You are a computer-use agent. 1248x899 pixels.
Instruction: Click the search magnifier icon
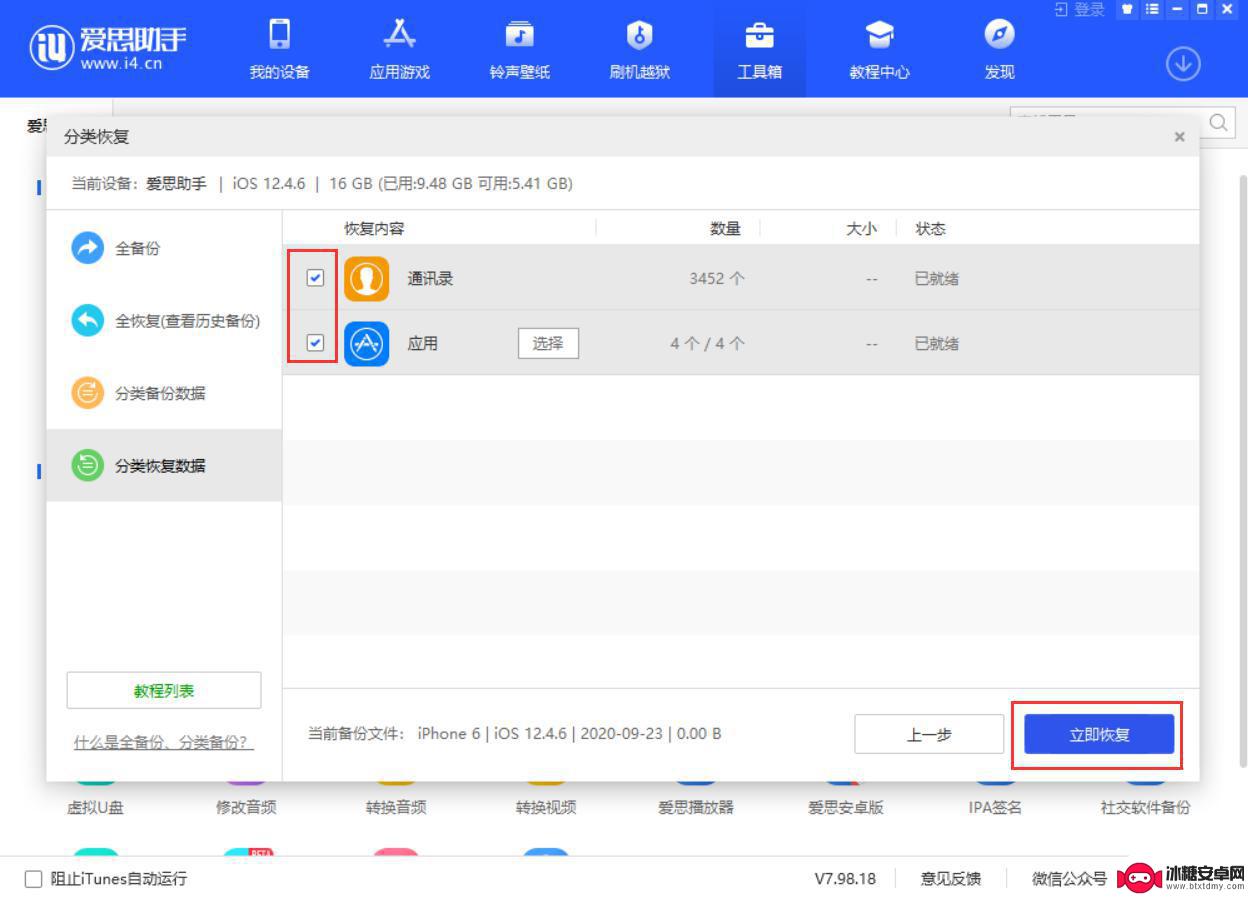[1219, 122]
